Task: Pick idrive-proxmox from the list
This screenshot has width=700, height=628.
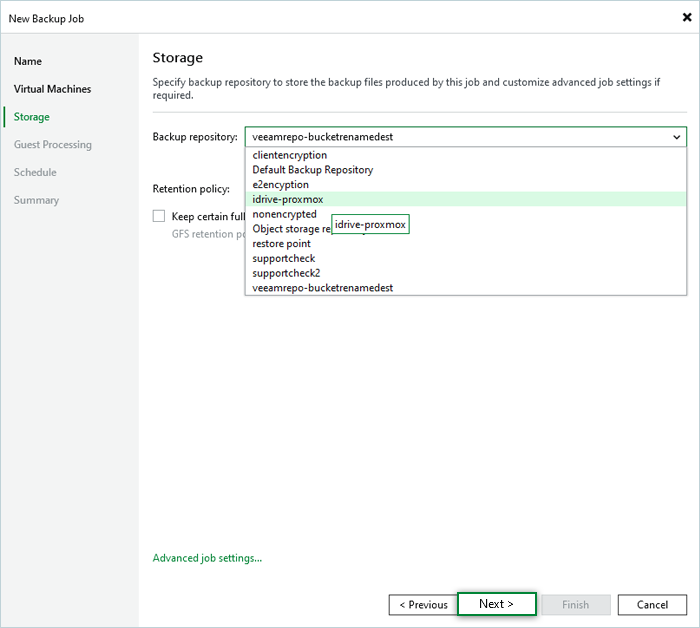Action: 288,199
